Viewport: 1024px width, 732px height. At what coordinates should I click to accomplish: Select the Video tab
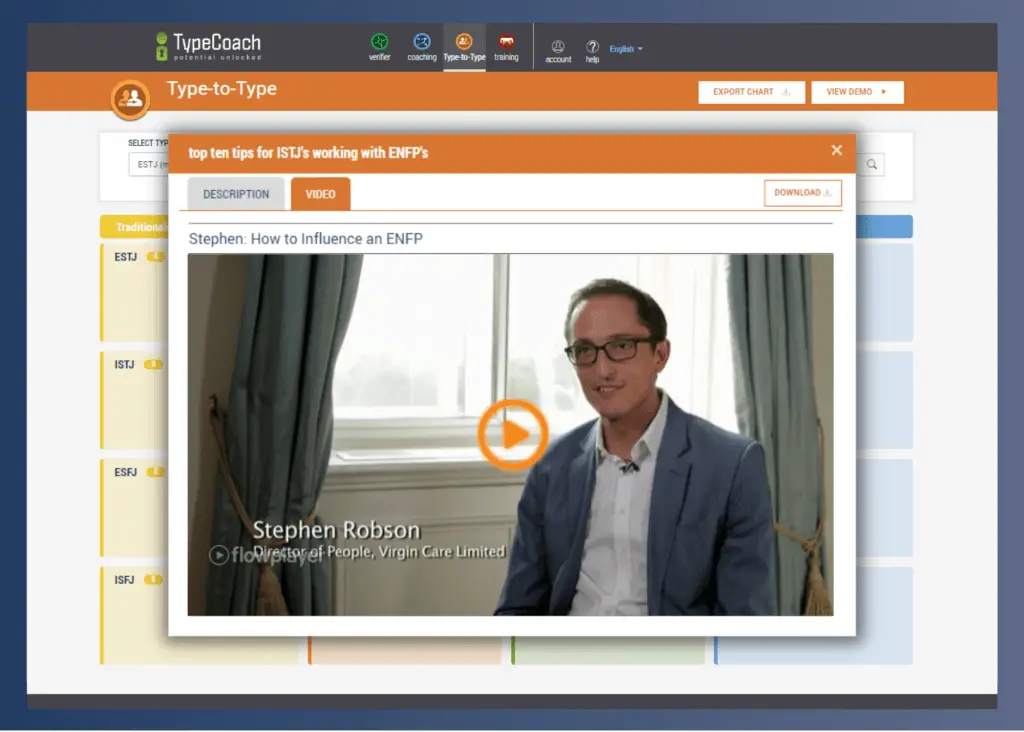pyautogui.click(x=320, y=194)
